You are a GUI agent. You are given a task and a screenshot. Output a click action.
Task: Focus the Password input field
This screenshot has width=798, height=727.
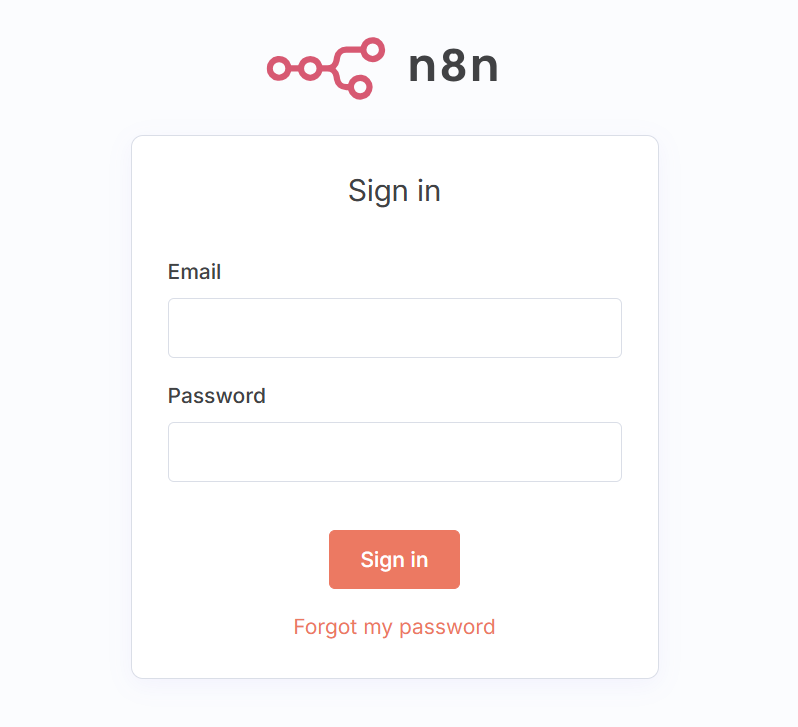(394, 452)
